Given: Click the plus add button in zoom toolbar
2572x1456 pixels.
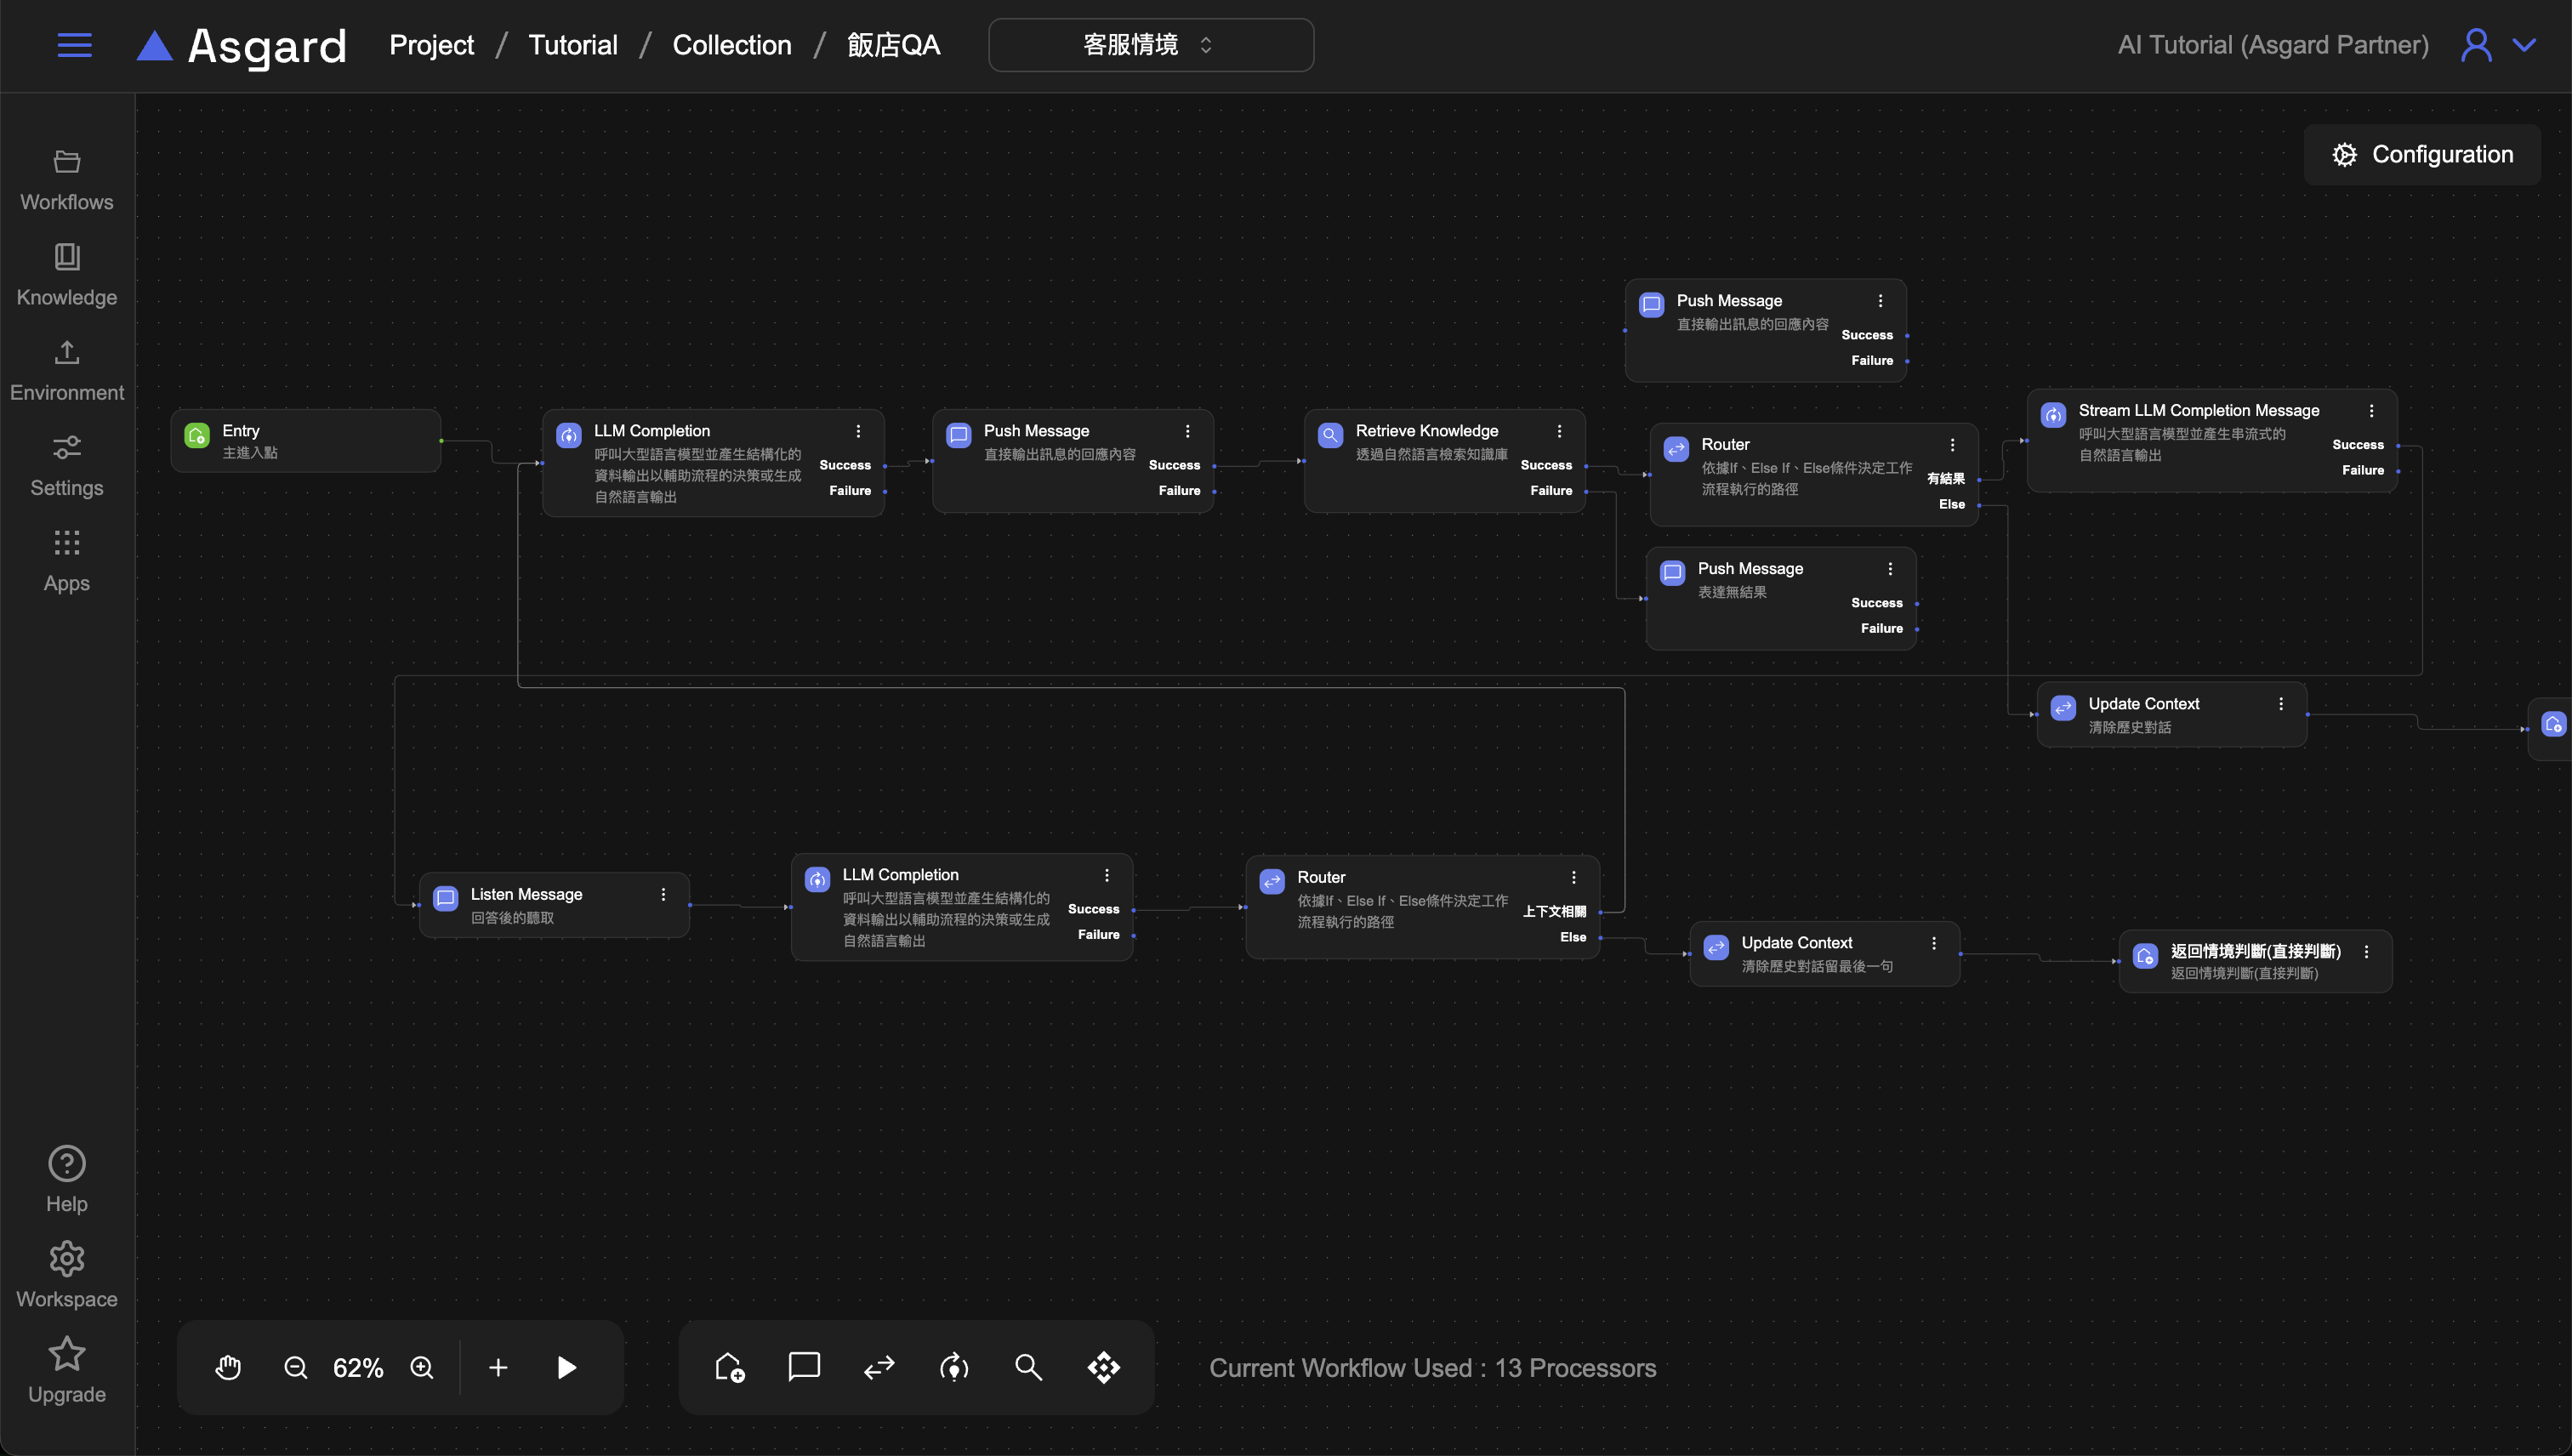Looking at the screenshot, I should 498,1367.
